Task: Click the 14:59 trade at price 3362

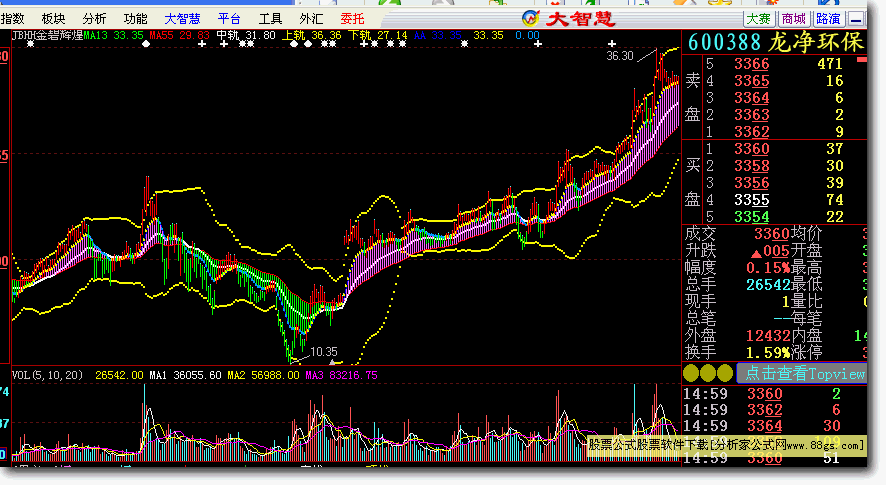Action: click(765, 409)
